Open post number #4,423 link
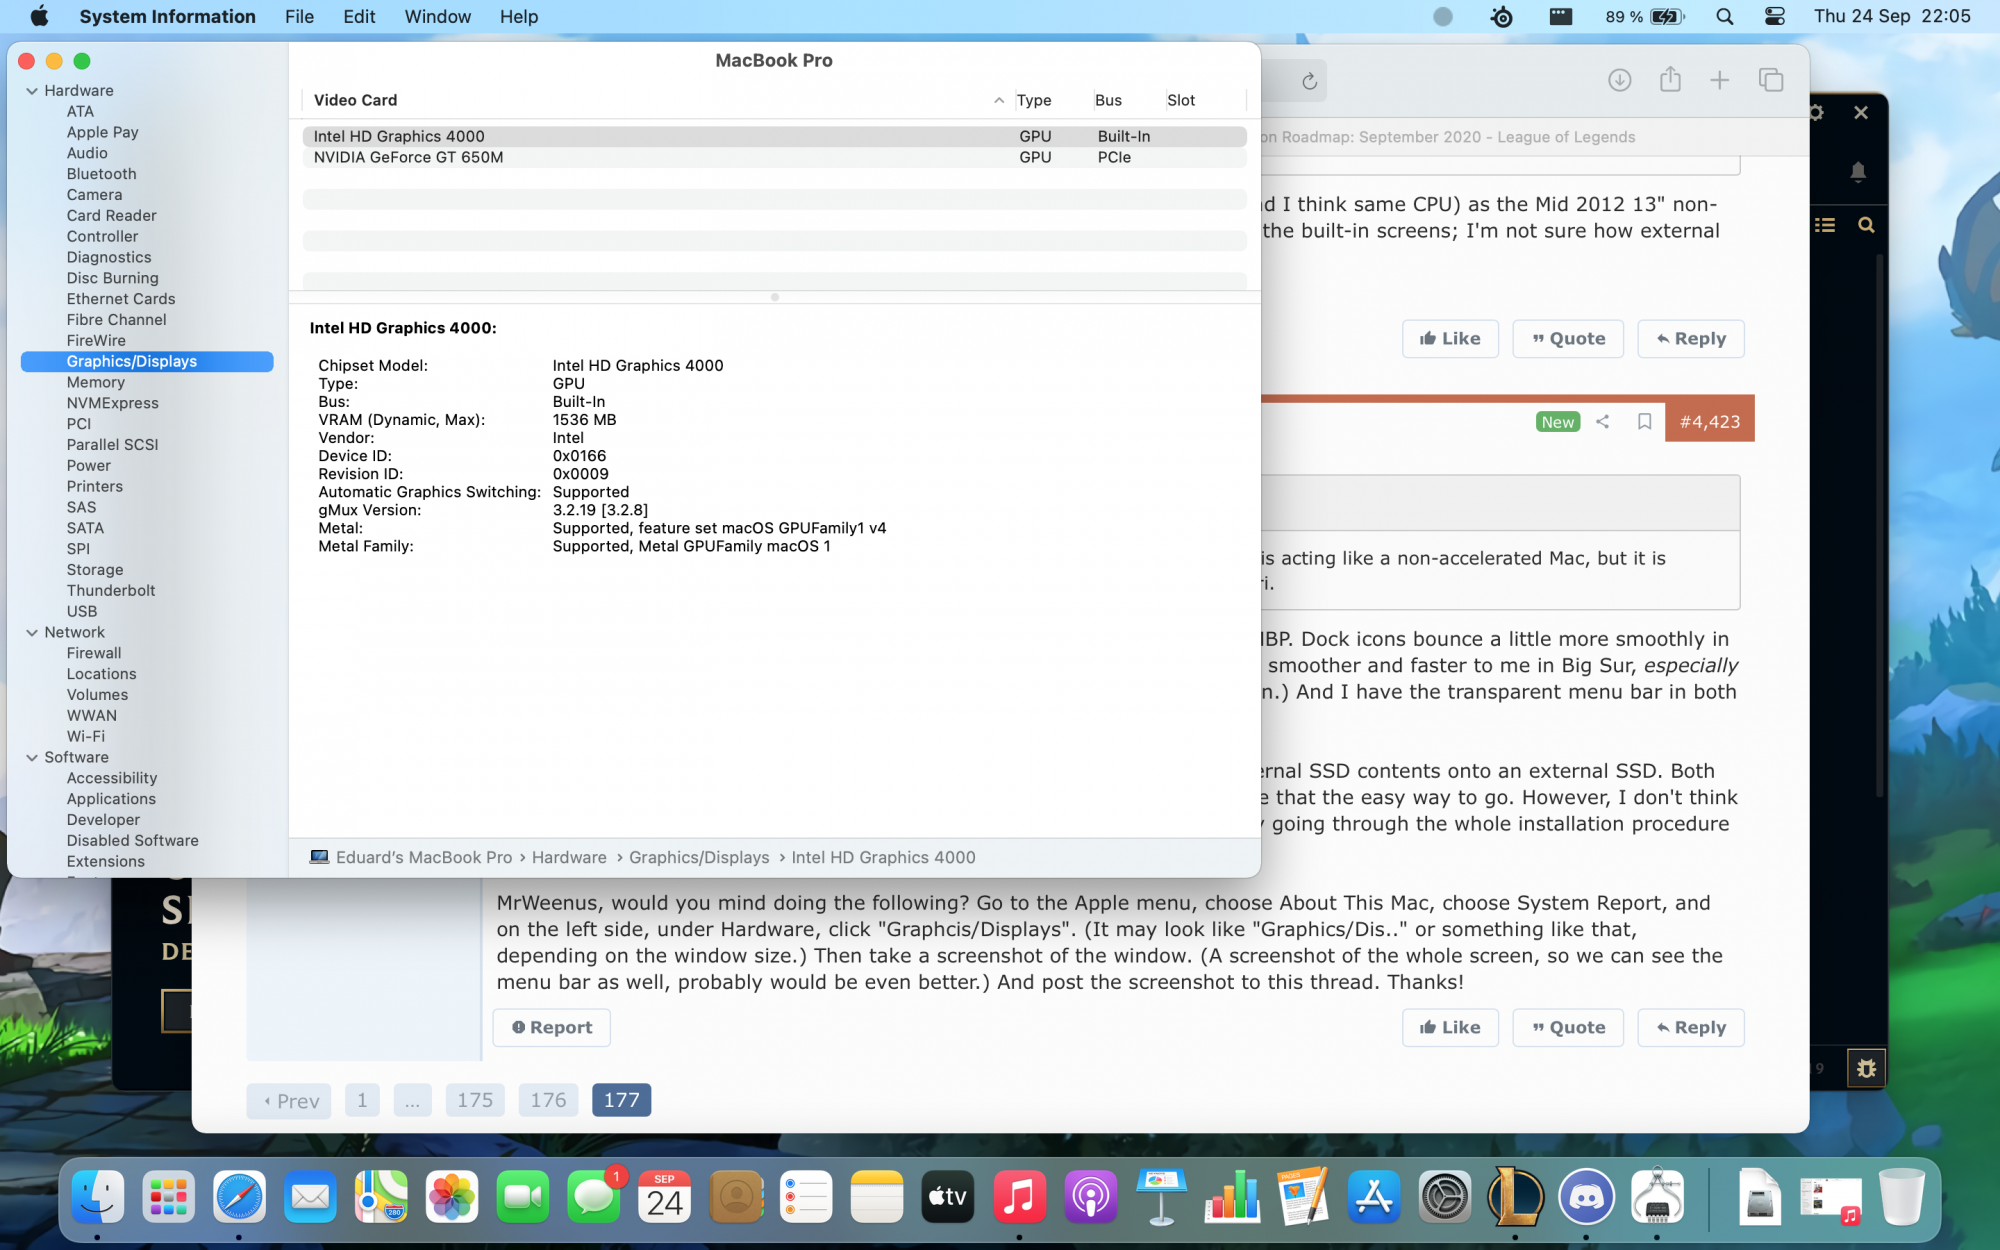 1710,421
